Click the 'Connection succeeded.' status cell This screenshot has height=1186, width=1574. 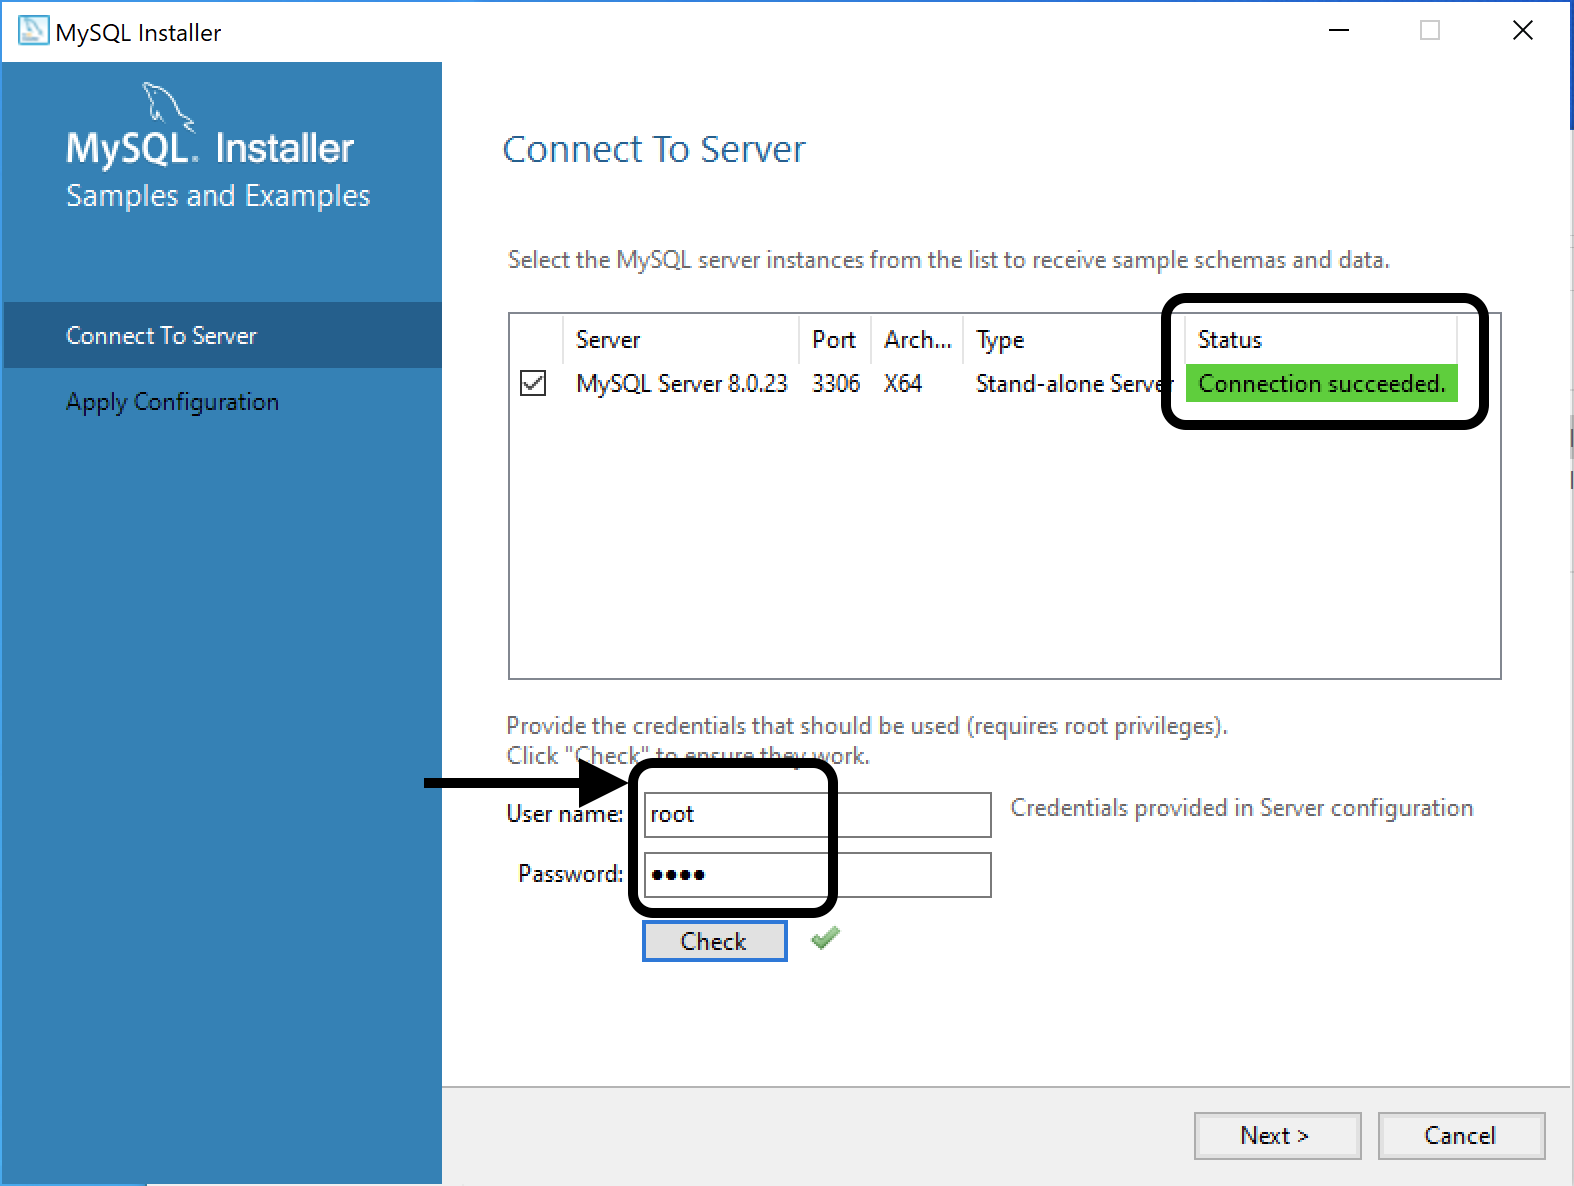(x=1321, y=384)
